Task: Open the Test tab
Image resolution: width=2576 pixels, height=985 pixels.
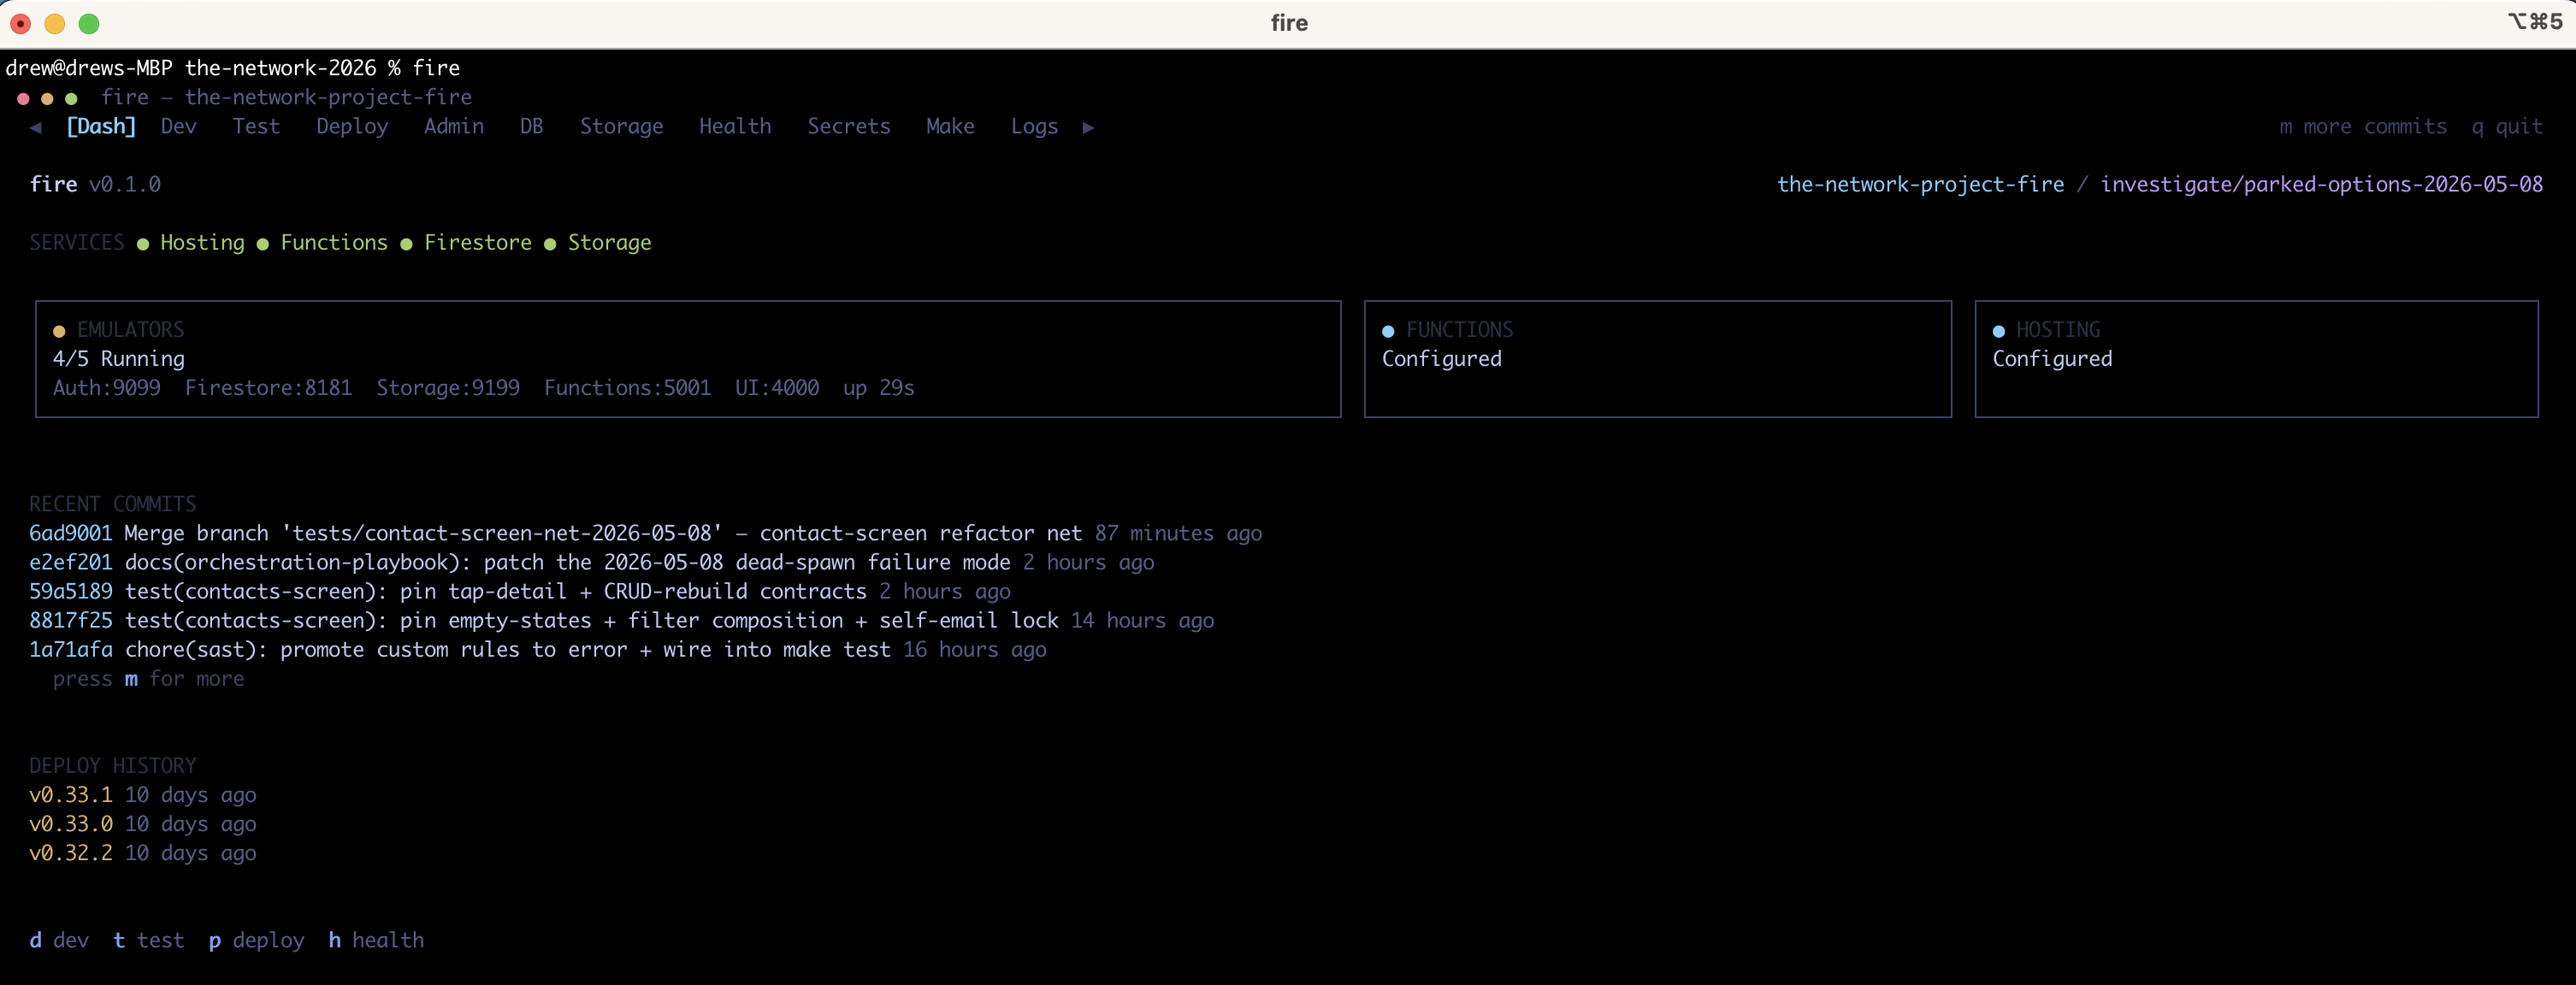Action: 256,126
